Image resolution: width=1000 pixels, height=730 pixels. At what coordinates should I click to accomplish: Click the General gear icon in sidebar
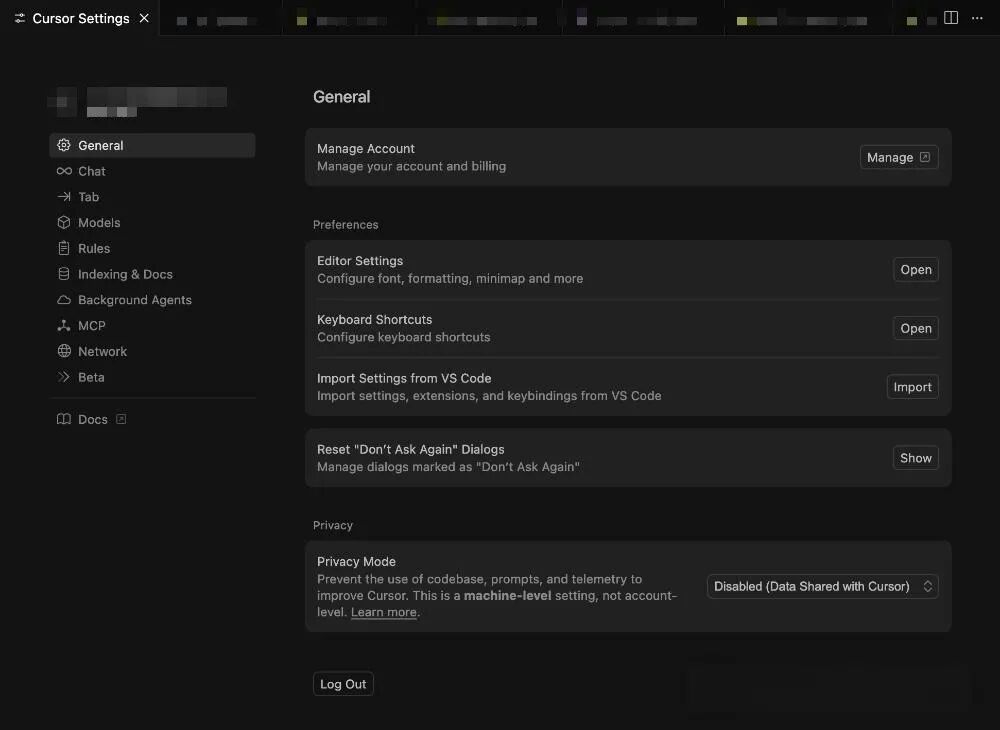coord(64,145)
